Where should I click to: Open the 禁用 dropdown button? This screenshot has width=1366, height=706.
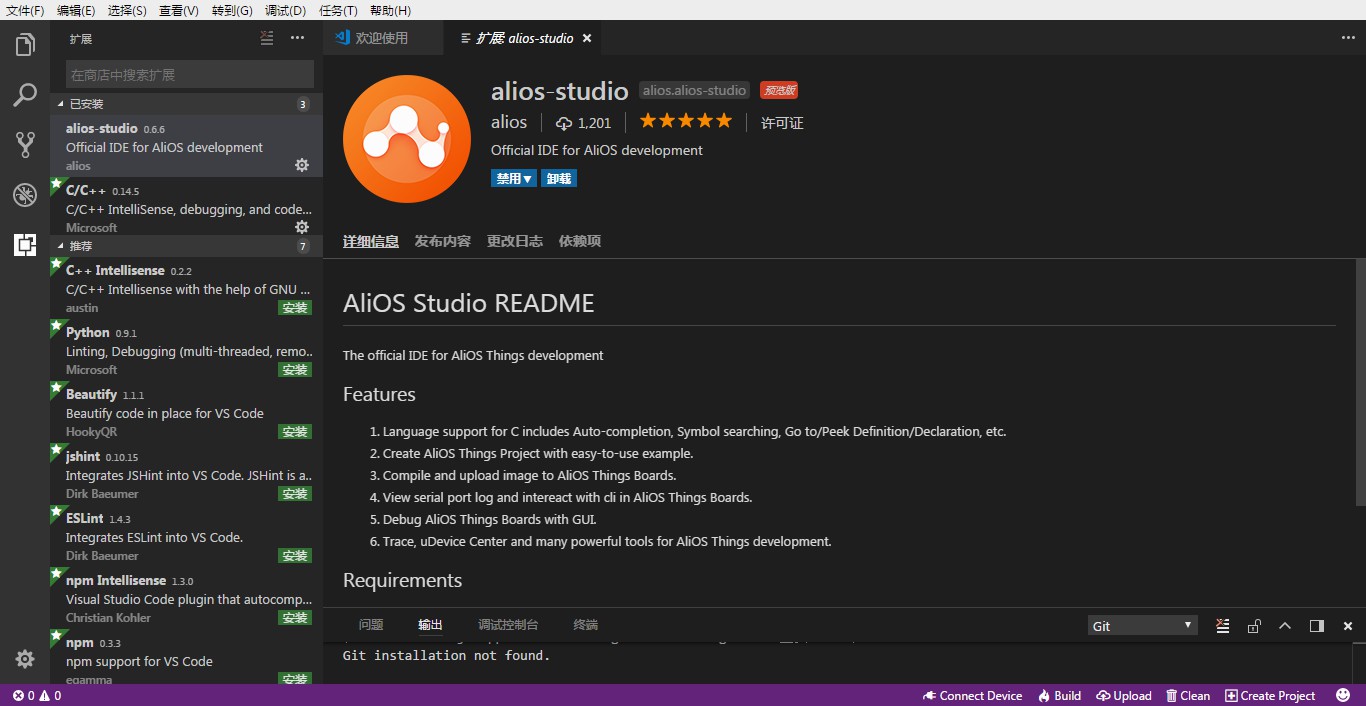tap(513, 178)
